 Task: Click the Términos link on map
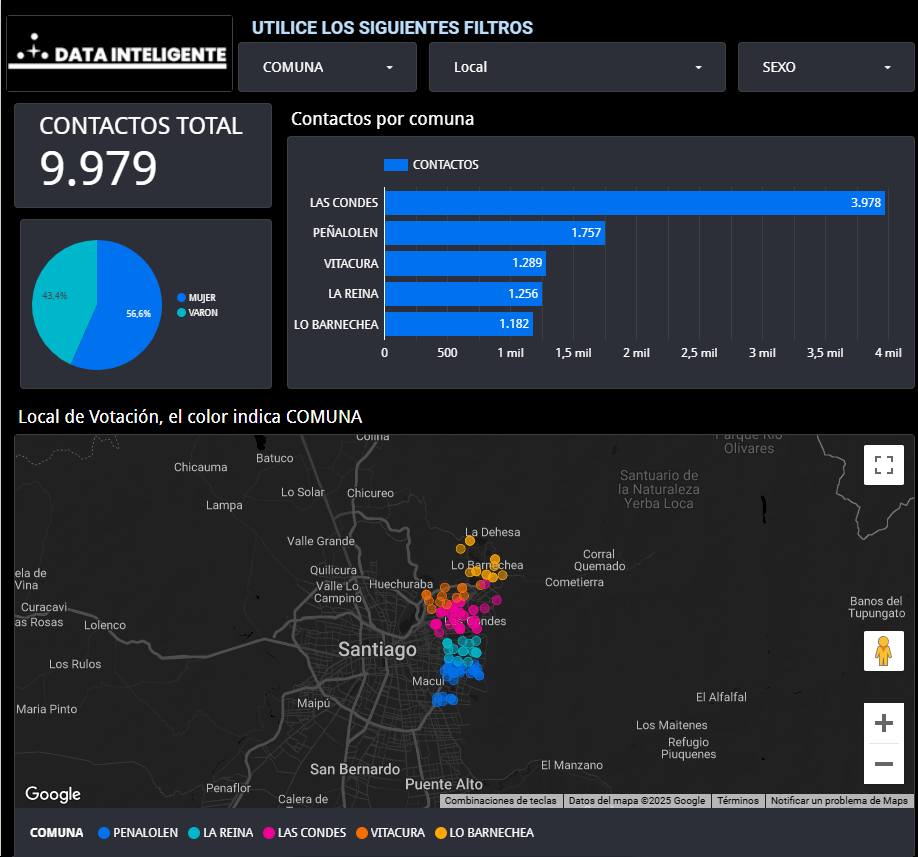[737, 801]
